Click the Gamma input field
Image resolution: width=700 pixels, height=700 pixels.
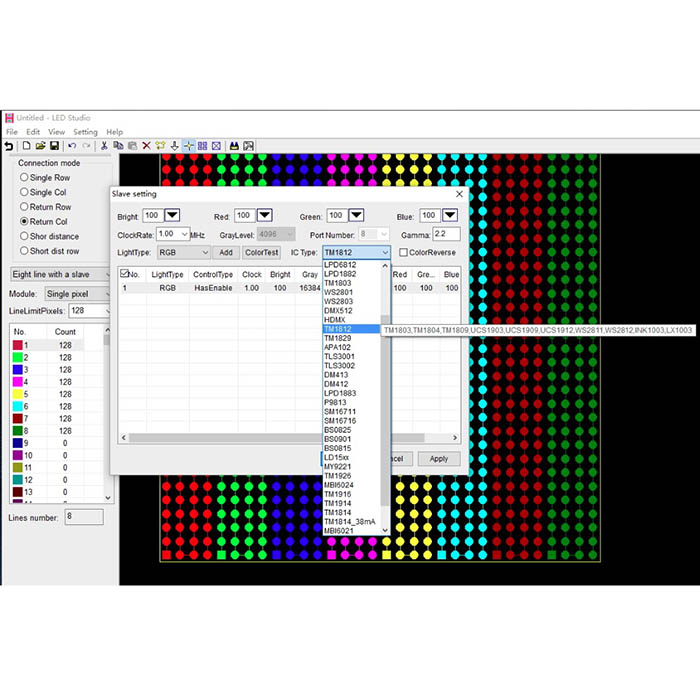click(446, 234)
